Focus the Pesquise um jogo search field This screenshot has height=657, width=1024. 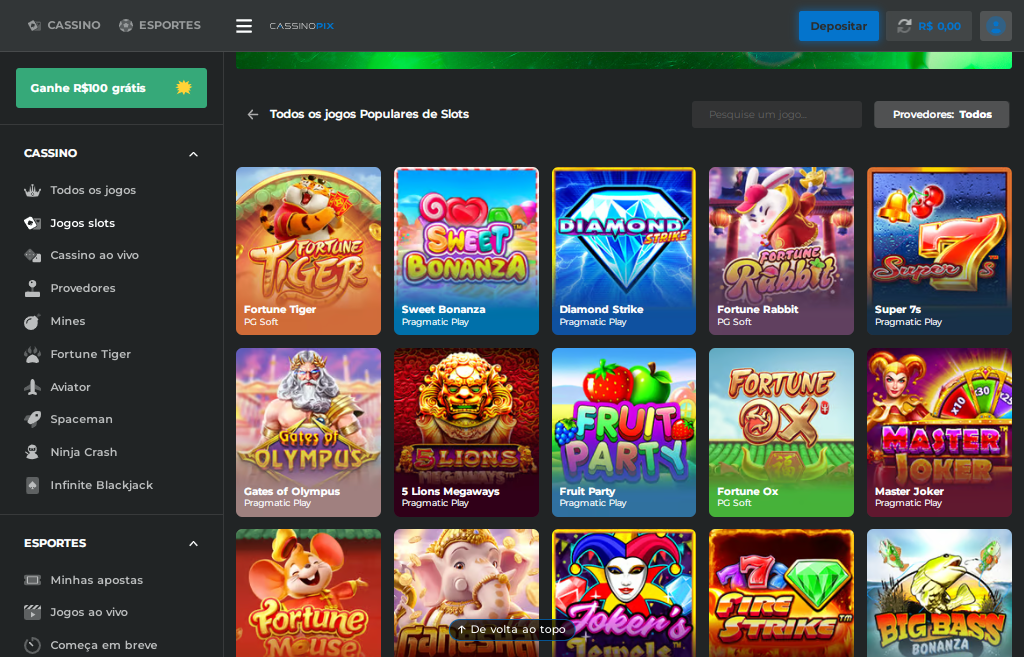click(776, 115)
